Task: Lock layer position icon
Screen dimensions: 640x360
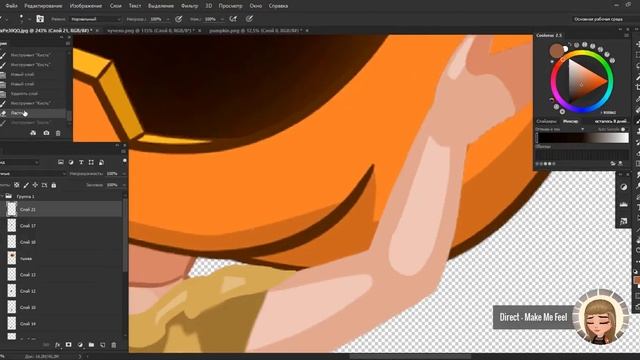Action: (35, 185)
